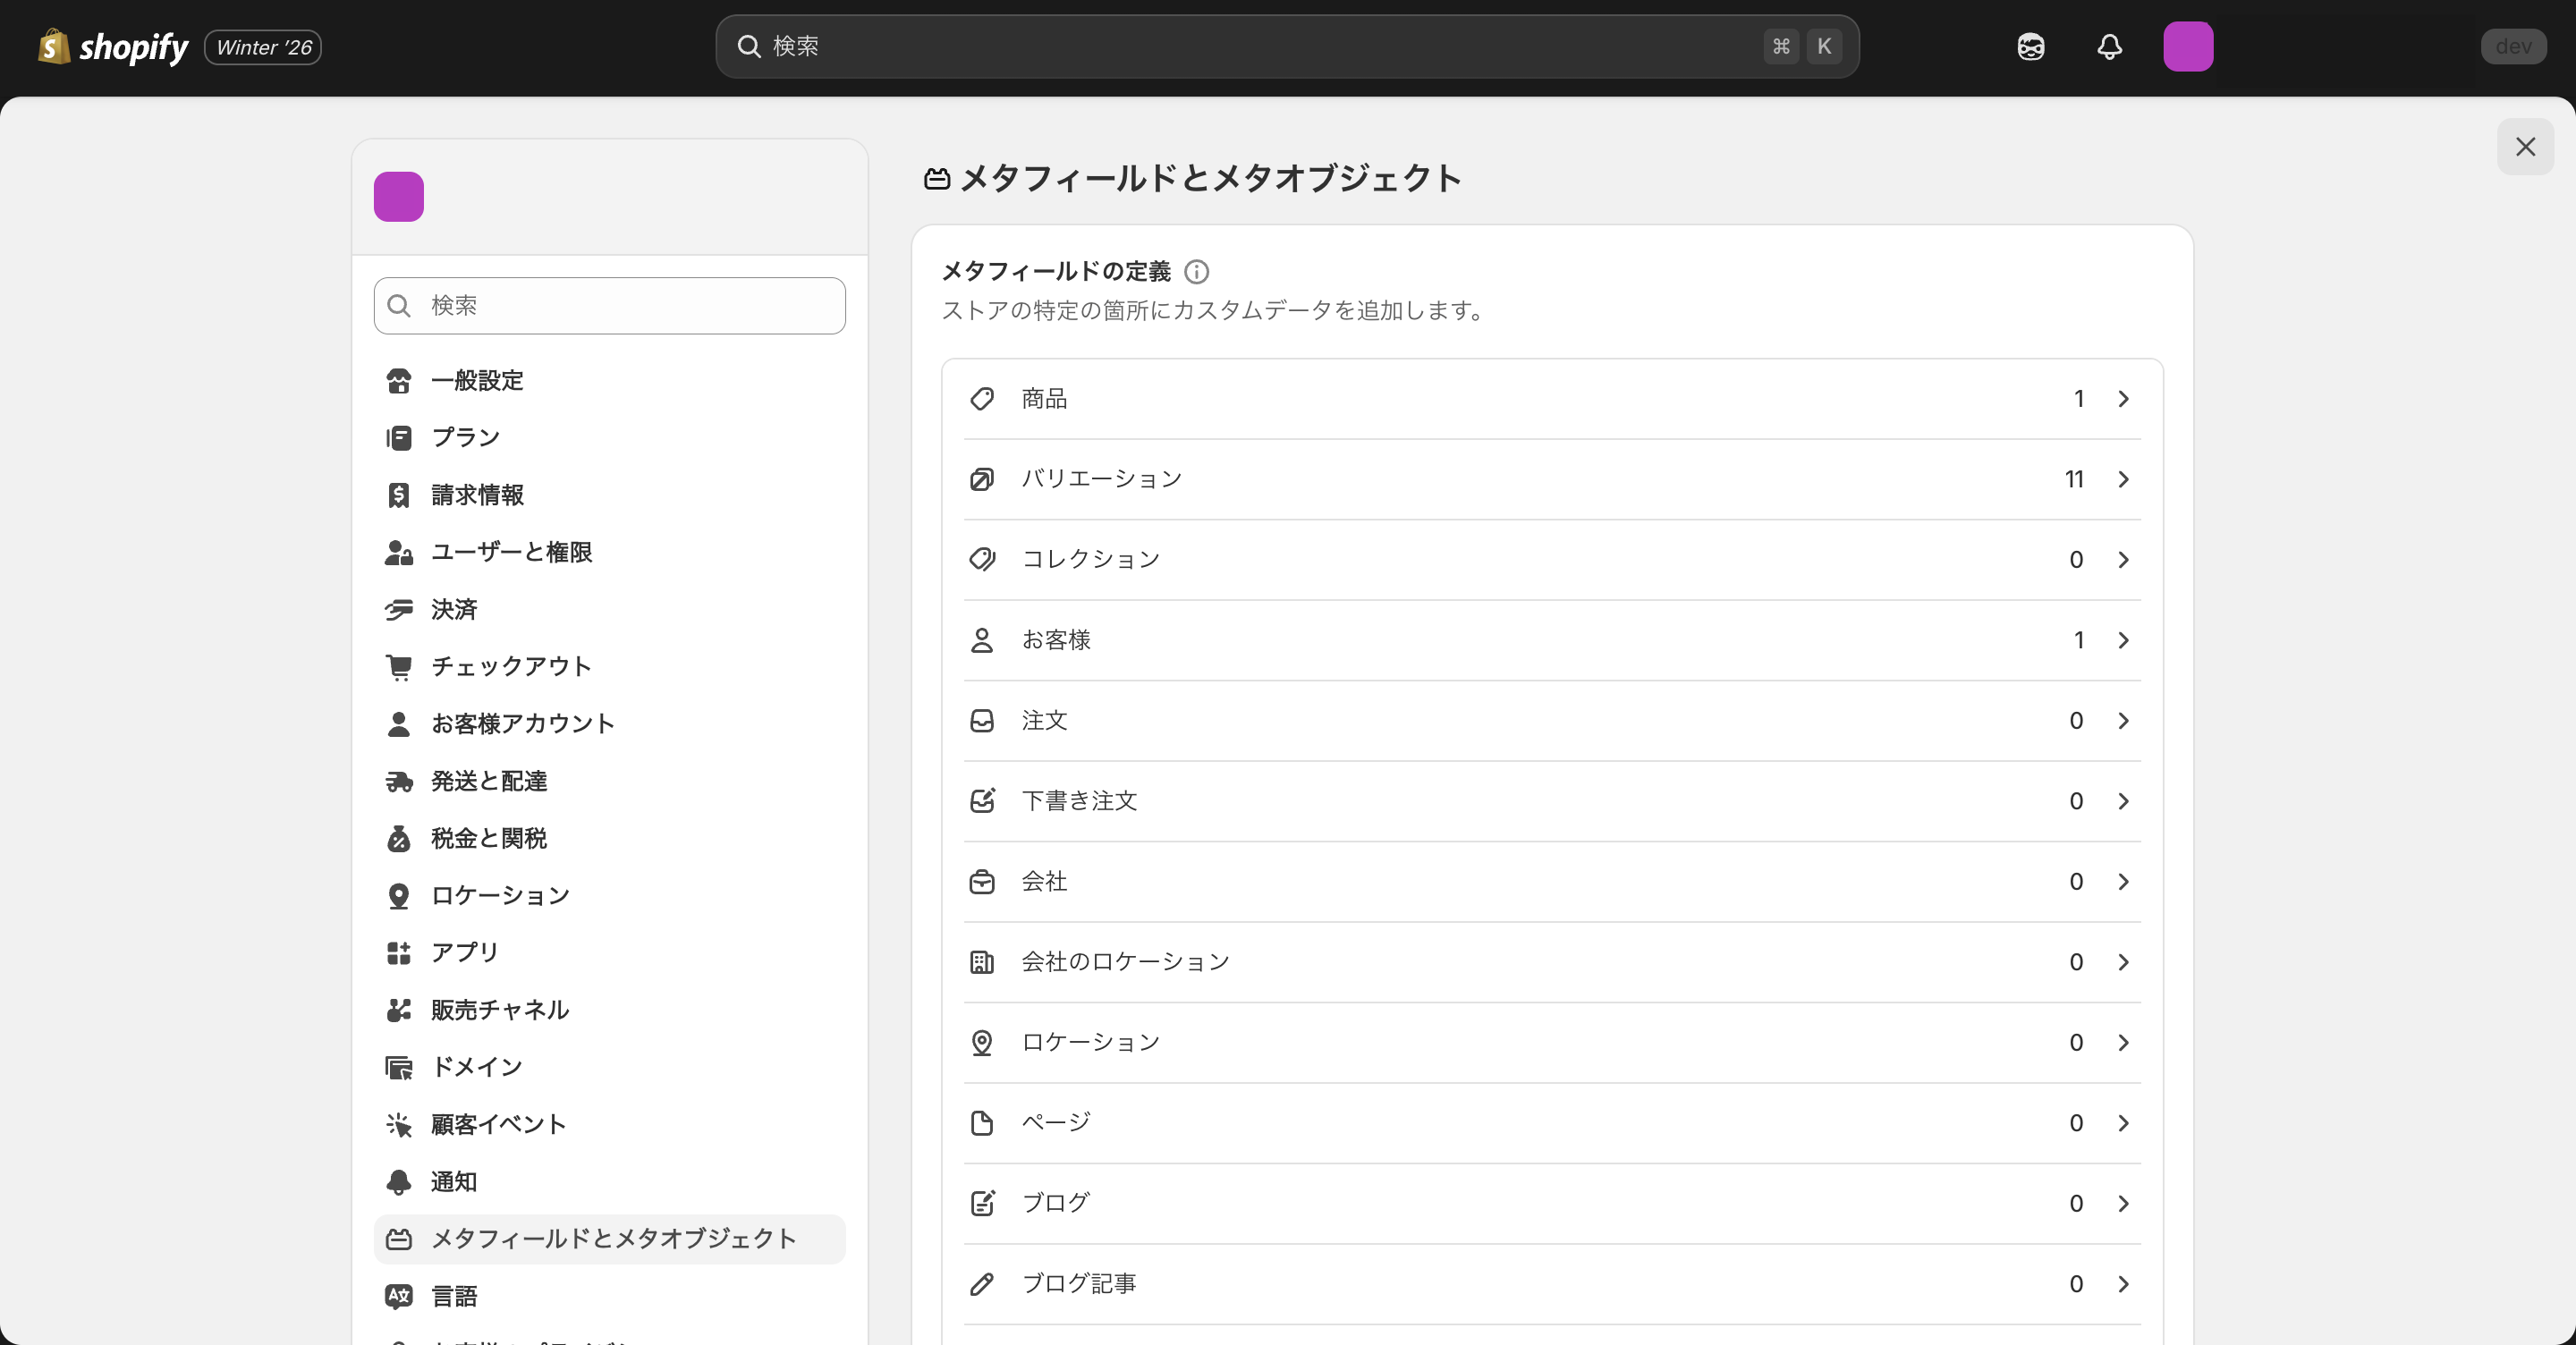
Task: Click the top 検索 search field
Action: pos(1287,46)
